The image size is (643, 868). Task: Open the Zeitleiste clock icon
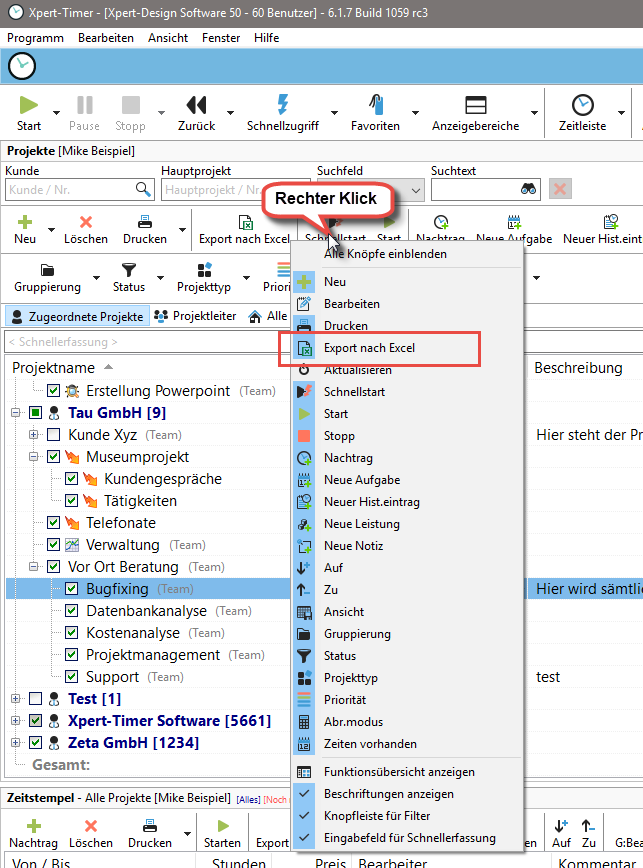(582, 105)
